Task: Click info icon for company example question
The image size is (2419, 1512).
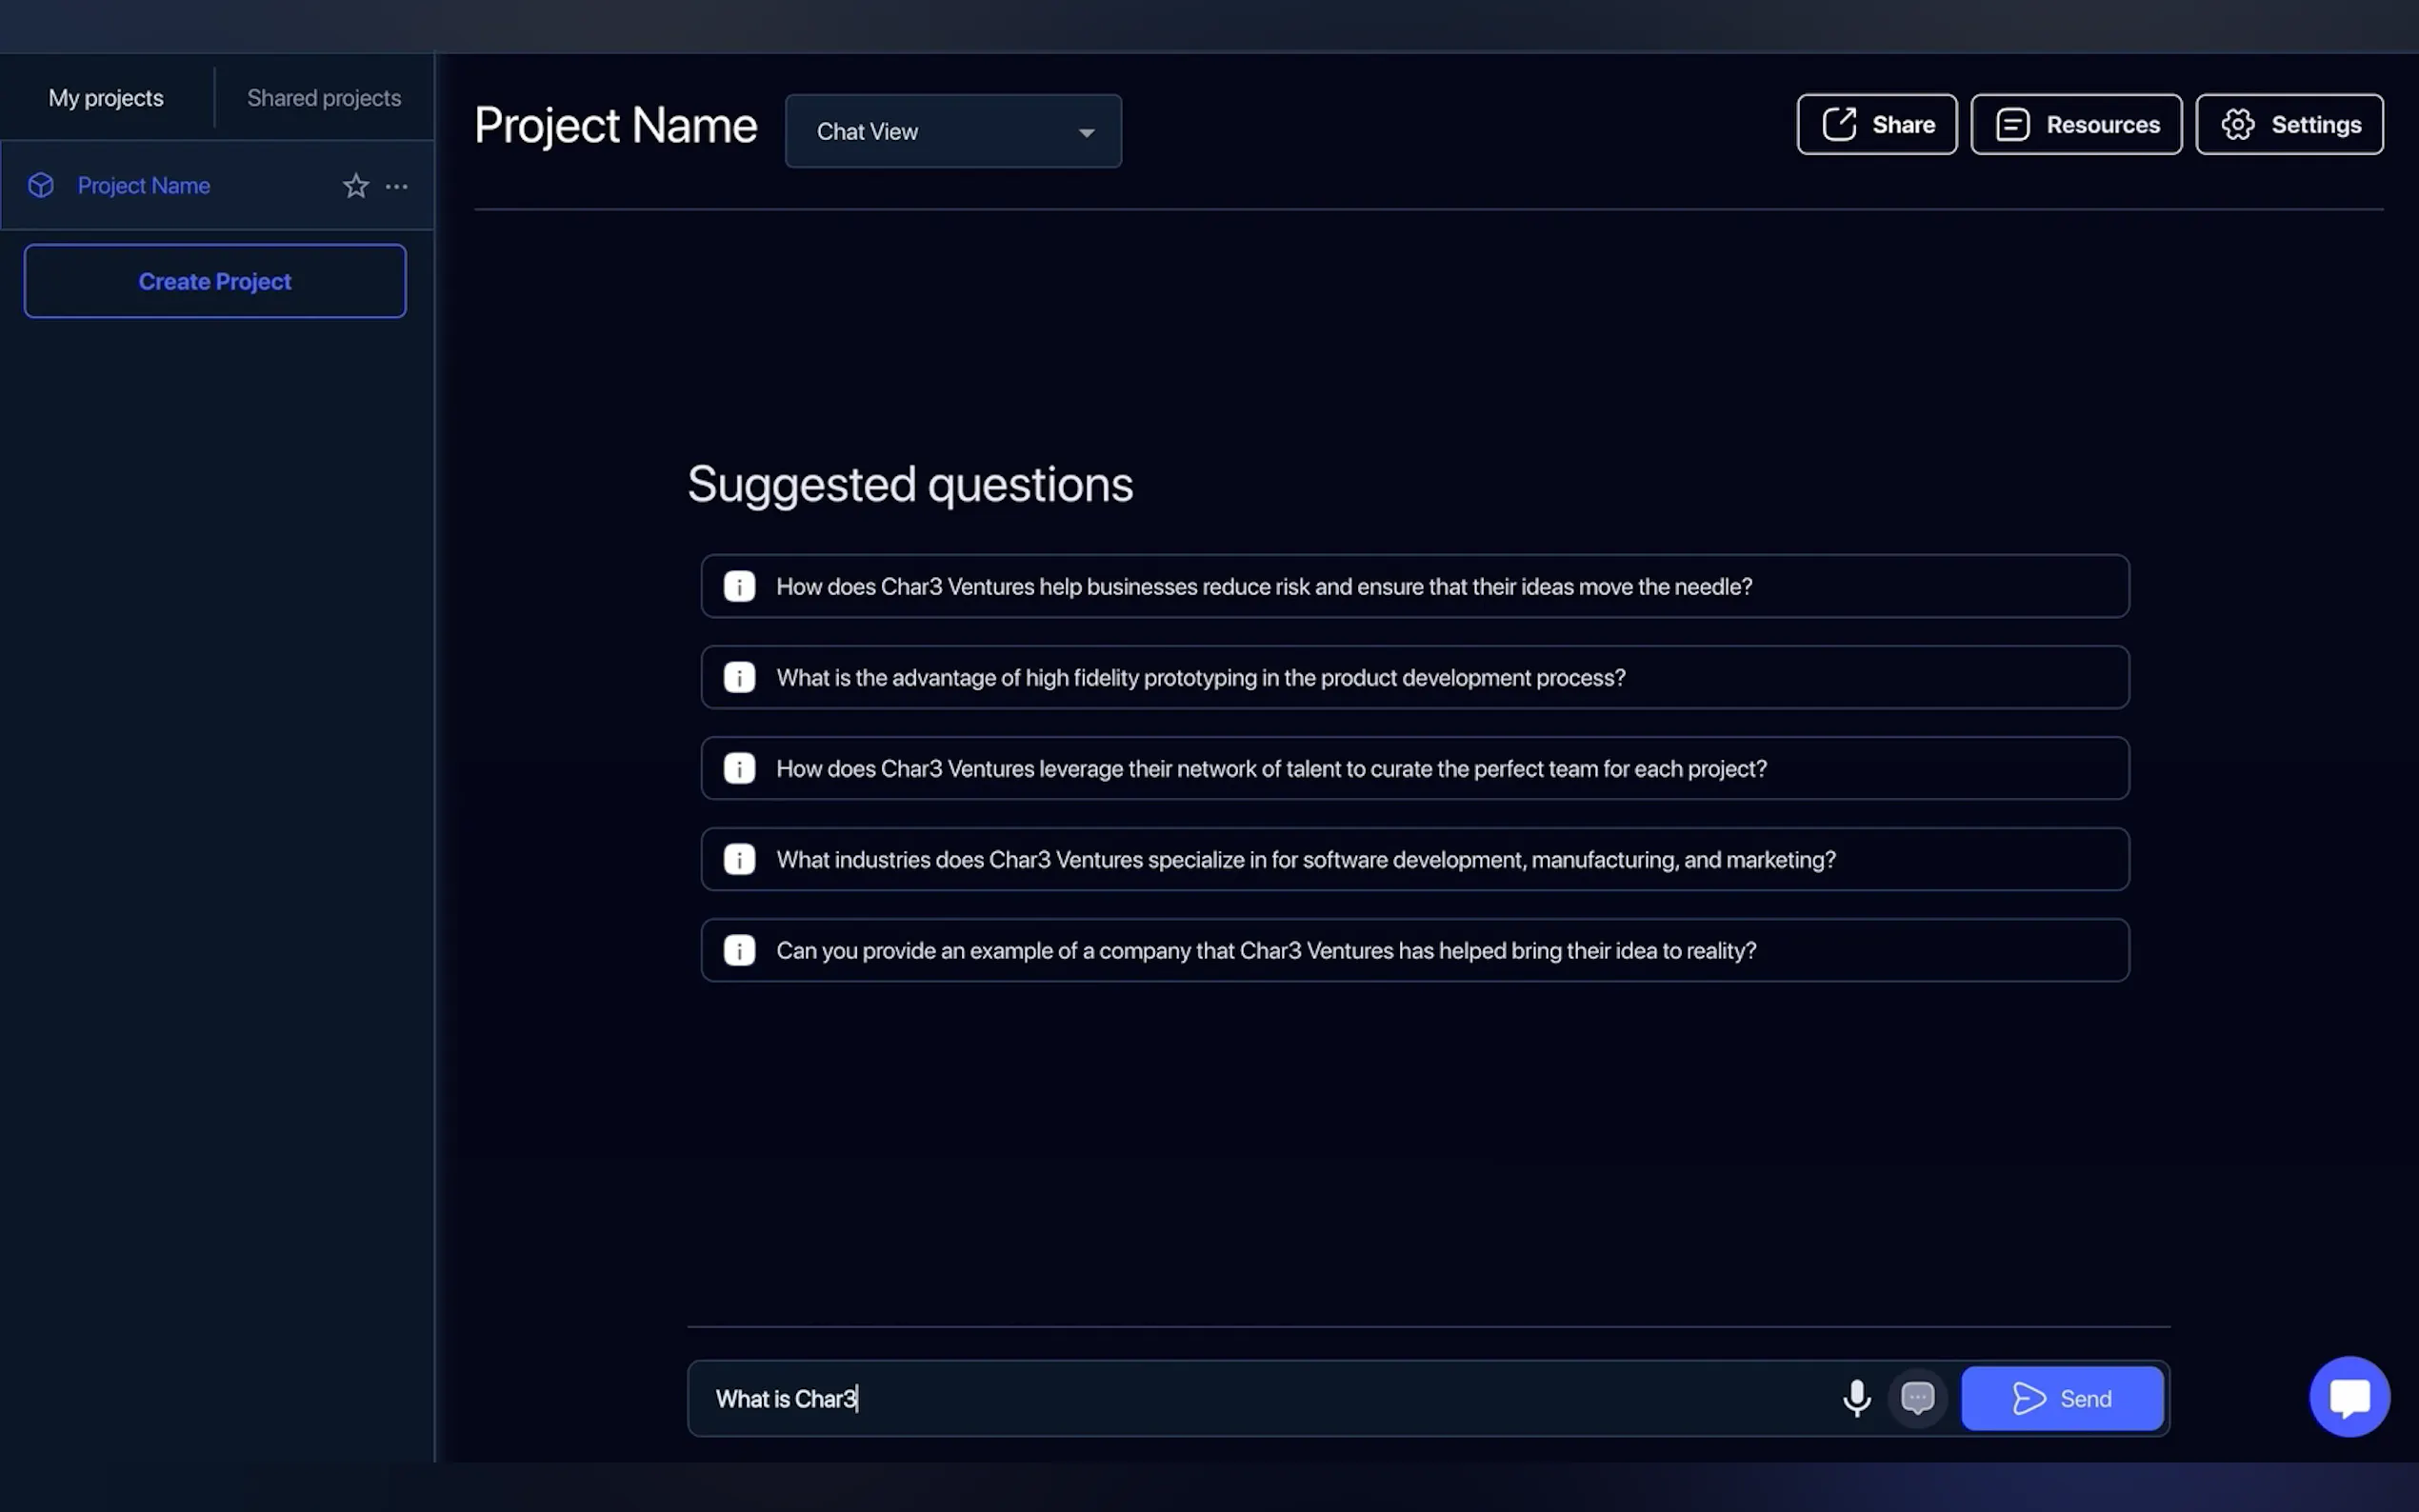Action: click(739, 950)
